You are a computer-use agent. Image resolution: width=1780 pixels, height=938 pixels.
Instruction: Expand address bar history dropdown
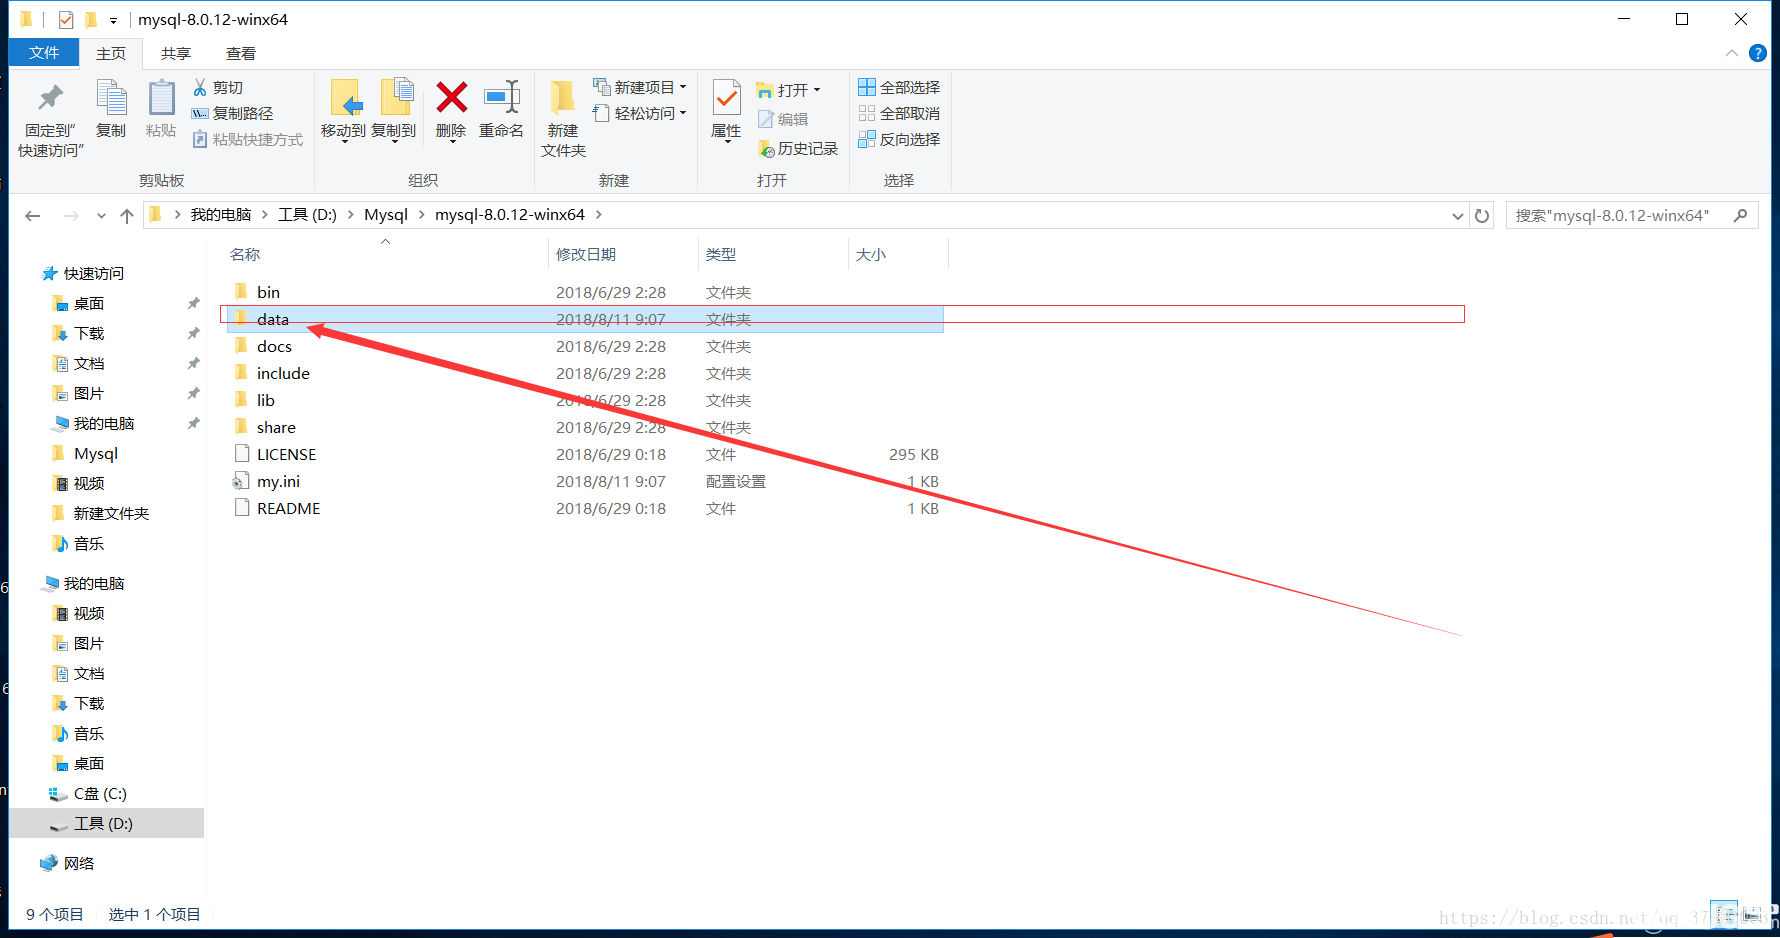(x=1457, y=215)
